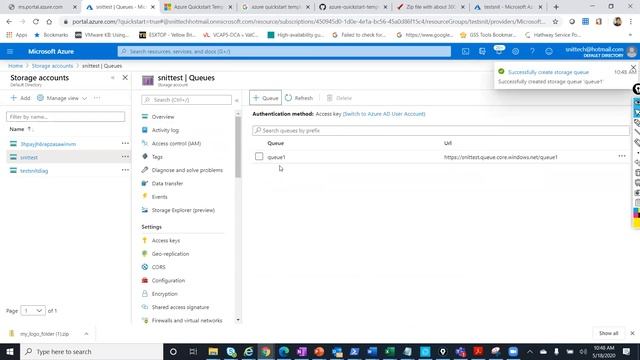Switch to the Azure Quickstart Templates tab

coord(198,7)
